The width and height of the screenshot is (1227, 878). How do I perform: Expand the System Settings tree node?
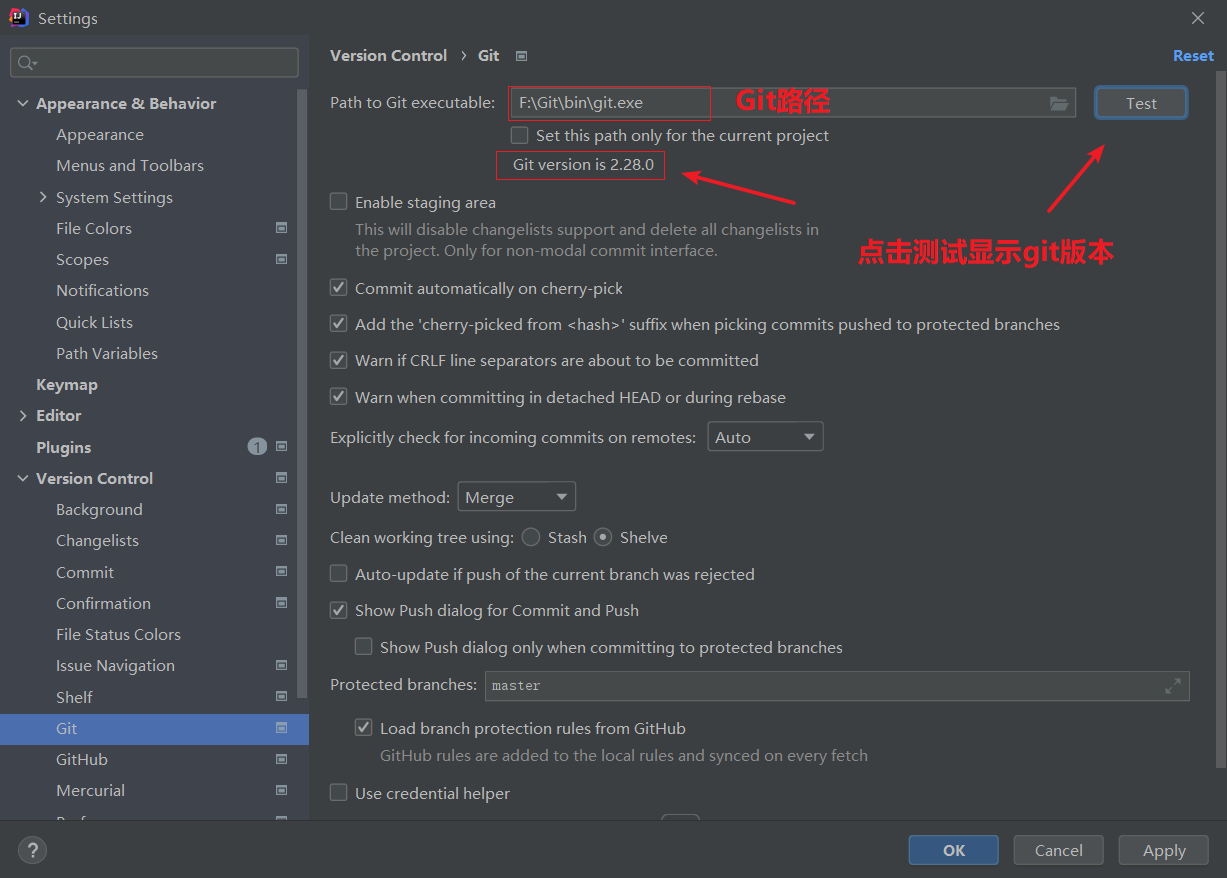[43, 197]
